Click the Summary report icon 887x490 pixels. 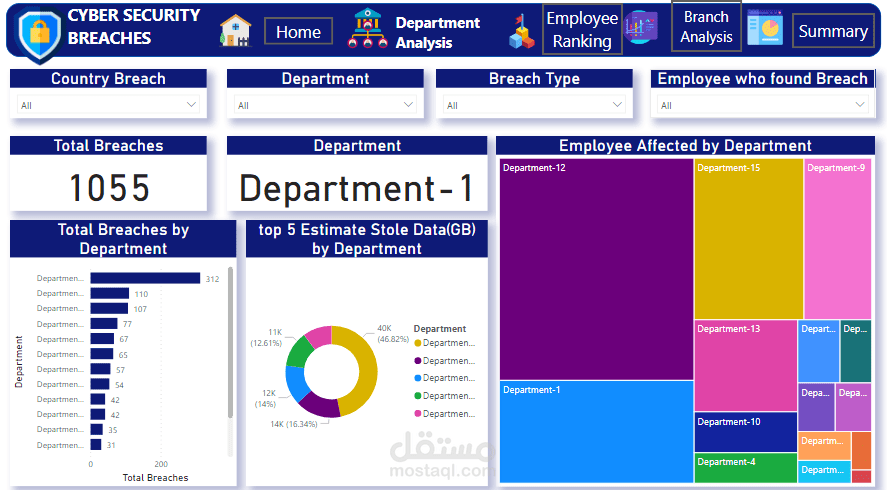tap(765, 27)
